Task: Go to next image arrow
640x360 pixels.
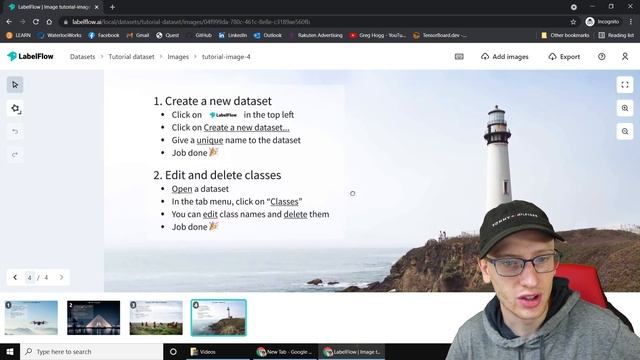Action: [x=61, y=278]
